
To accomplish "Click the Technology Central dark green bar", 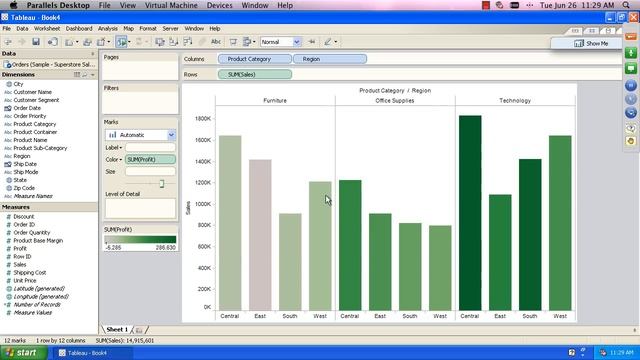I will pos(470,213).
